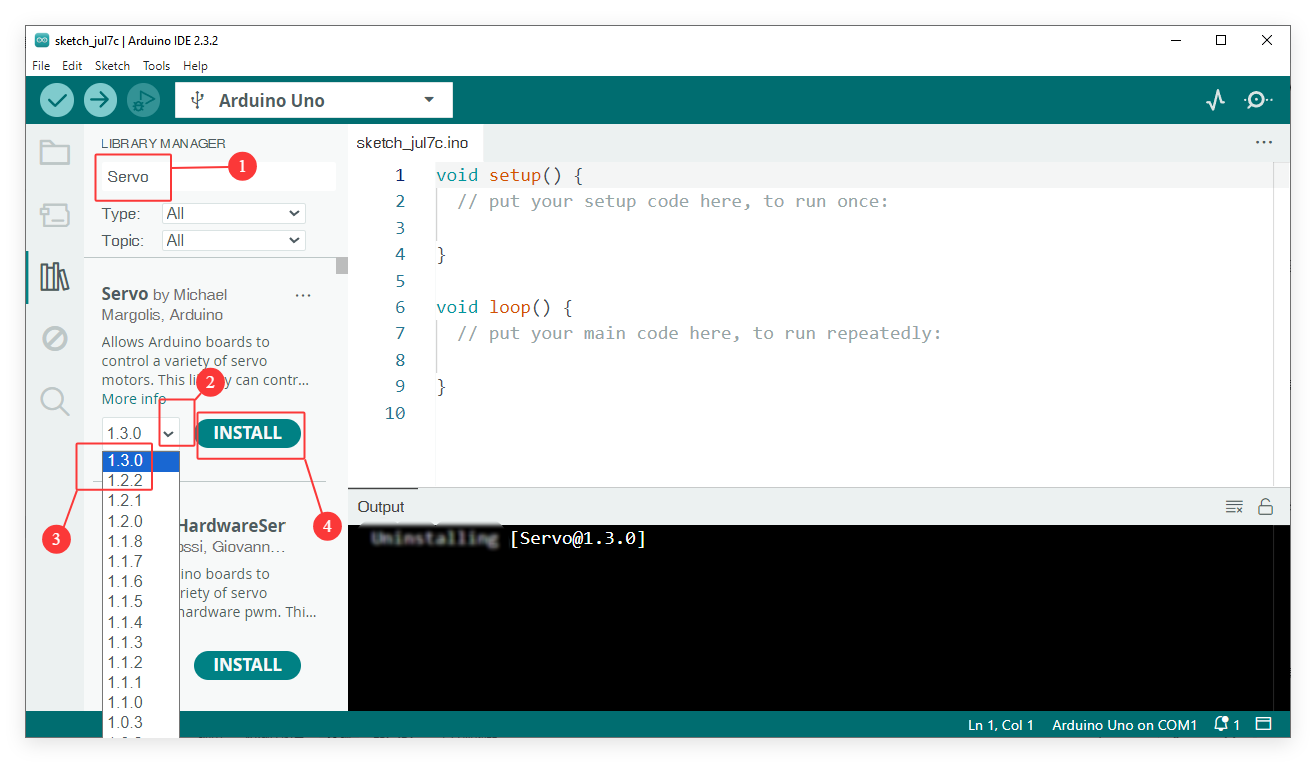This screenshot has width=1316, height=763.
Task: Select version 1.2.0 from list
Action: [141, 521]
